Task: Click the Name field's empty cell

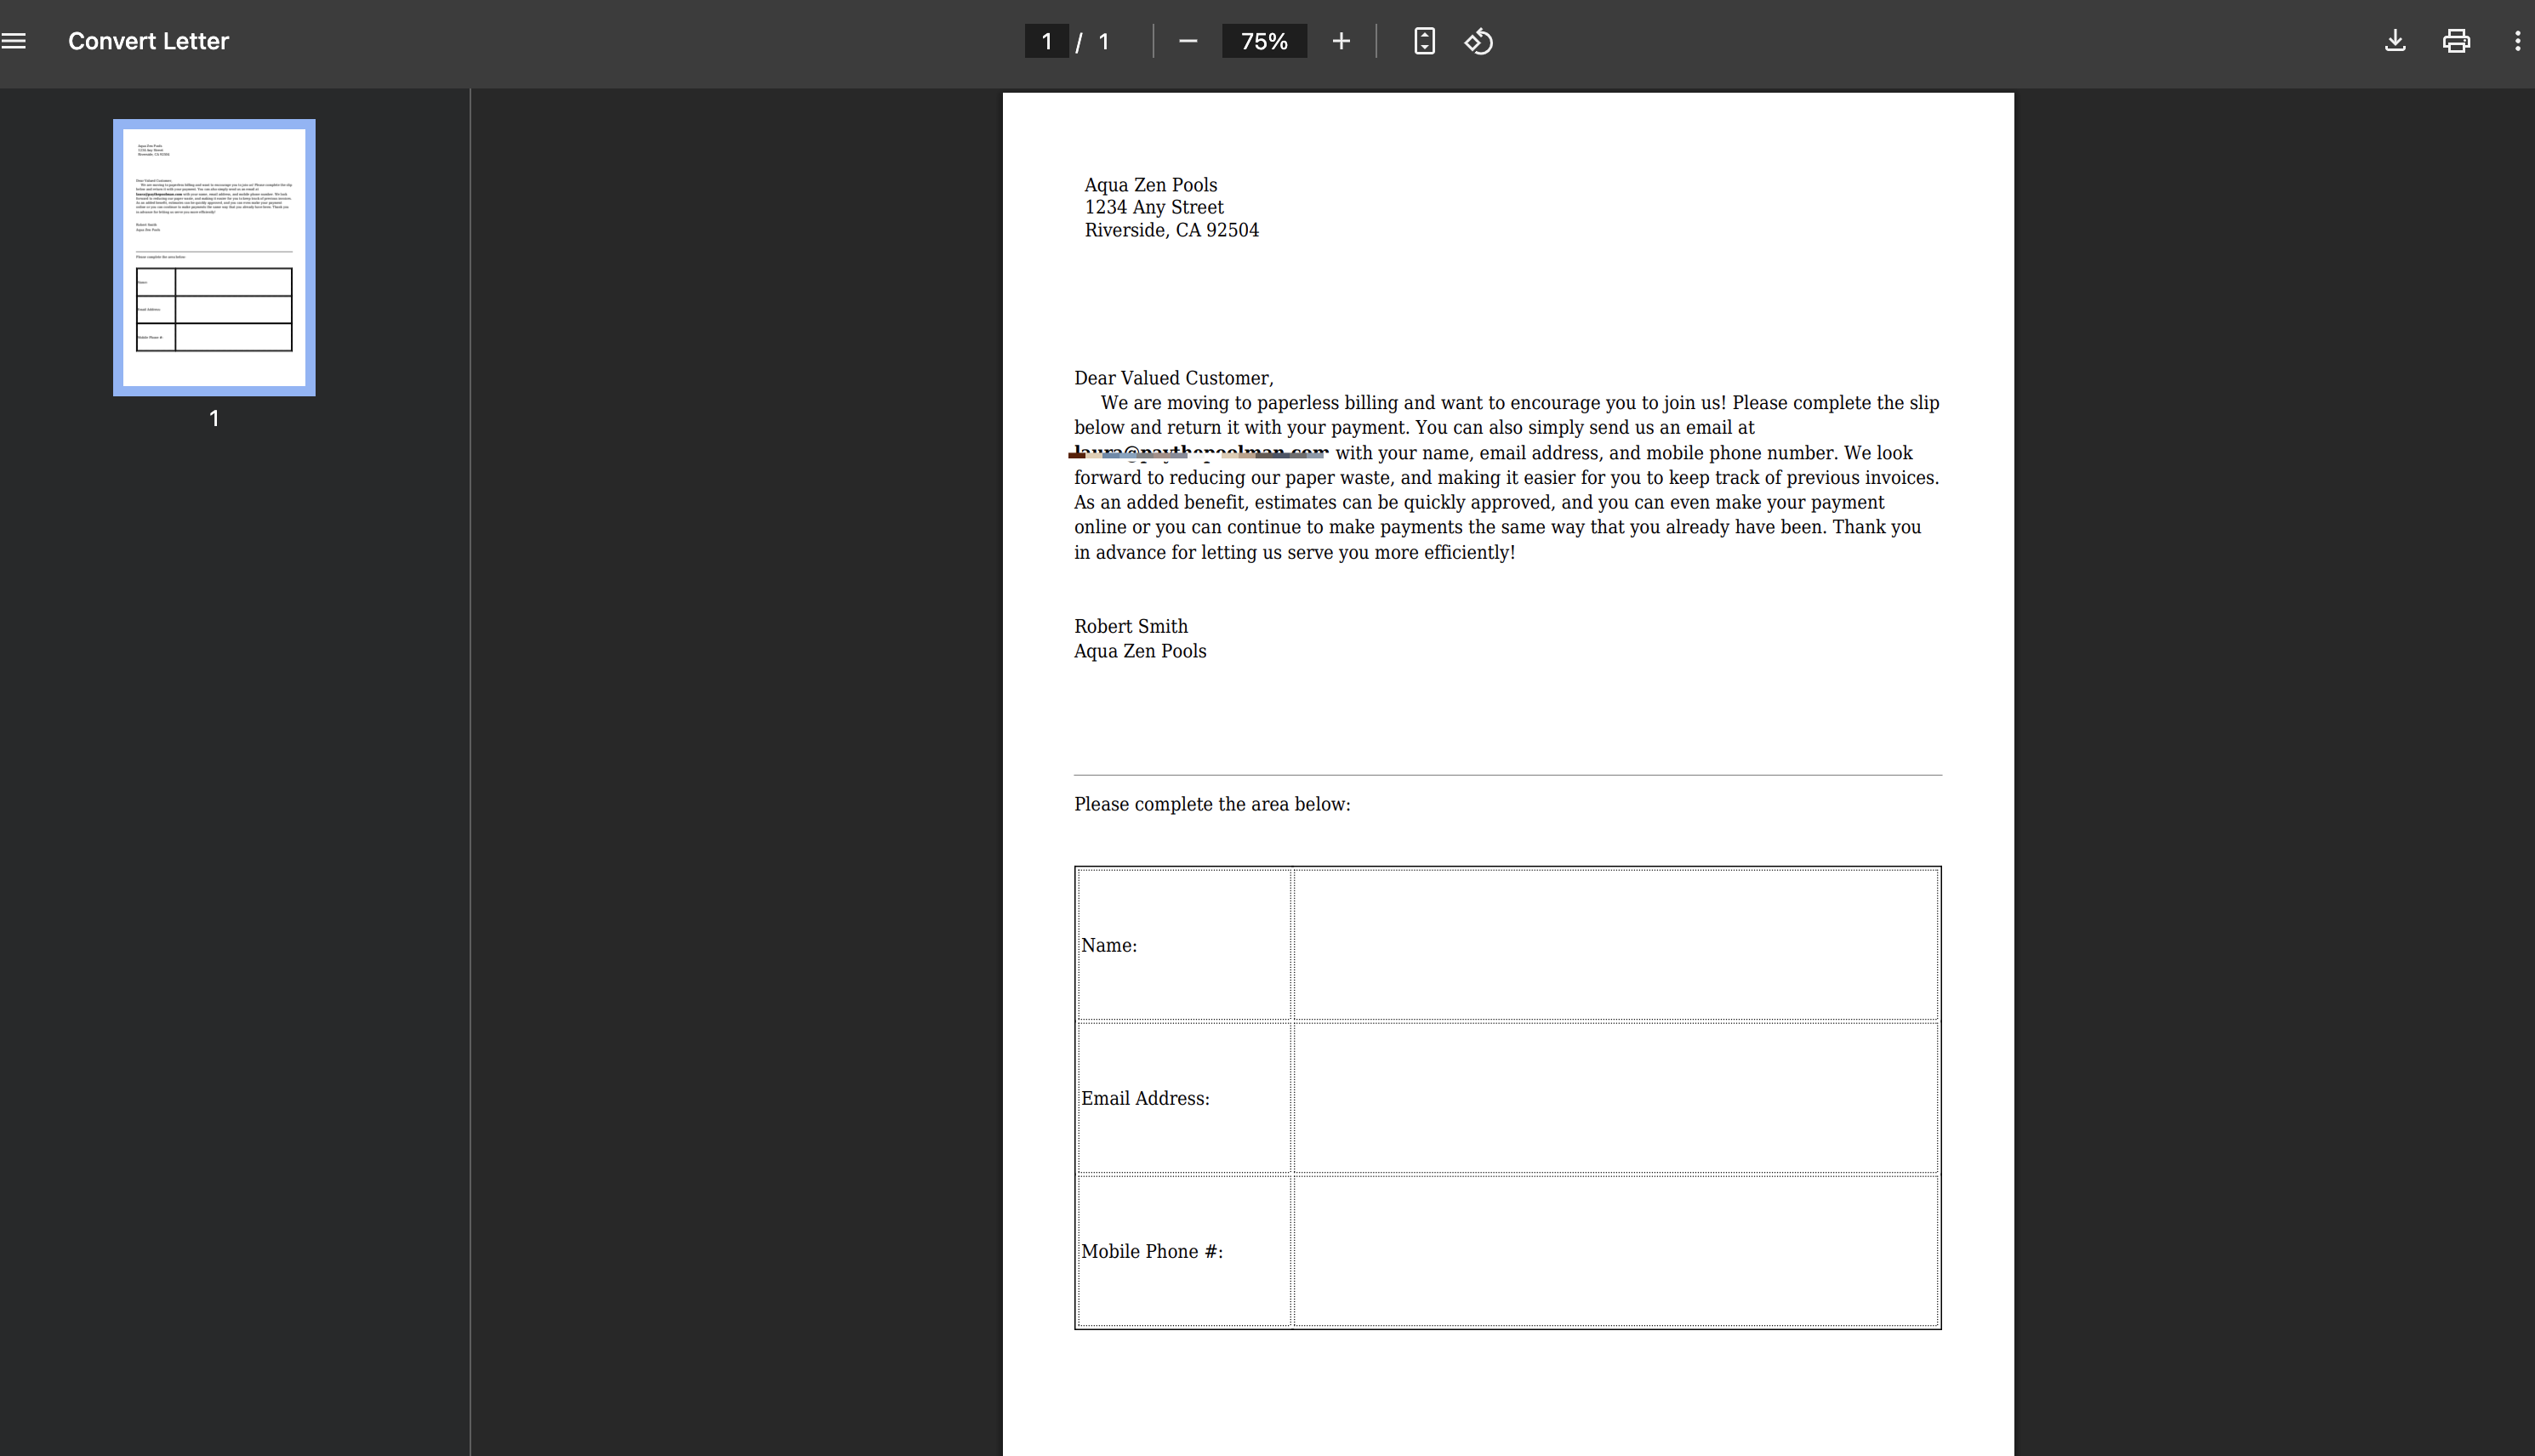Action: coord(1615,944)
